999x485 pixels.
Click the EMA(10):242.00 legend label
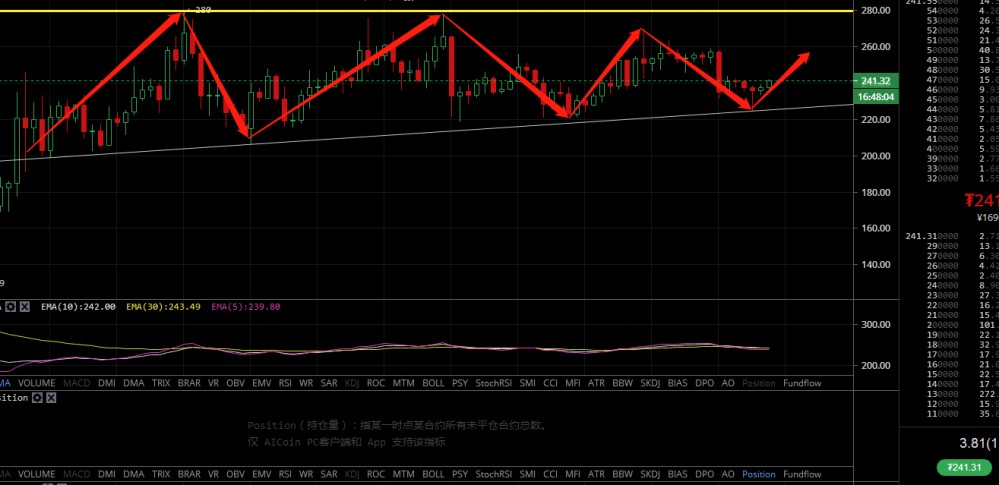point(78,307)
